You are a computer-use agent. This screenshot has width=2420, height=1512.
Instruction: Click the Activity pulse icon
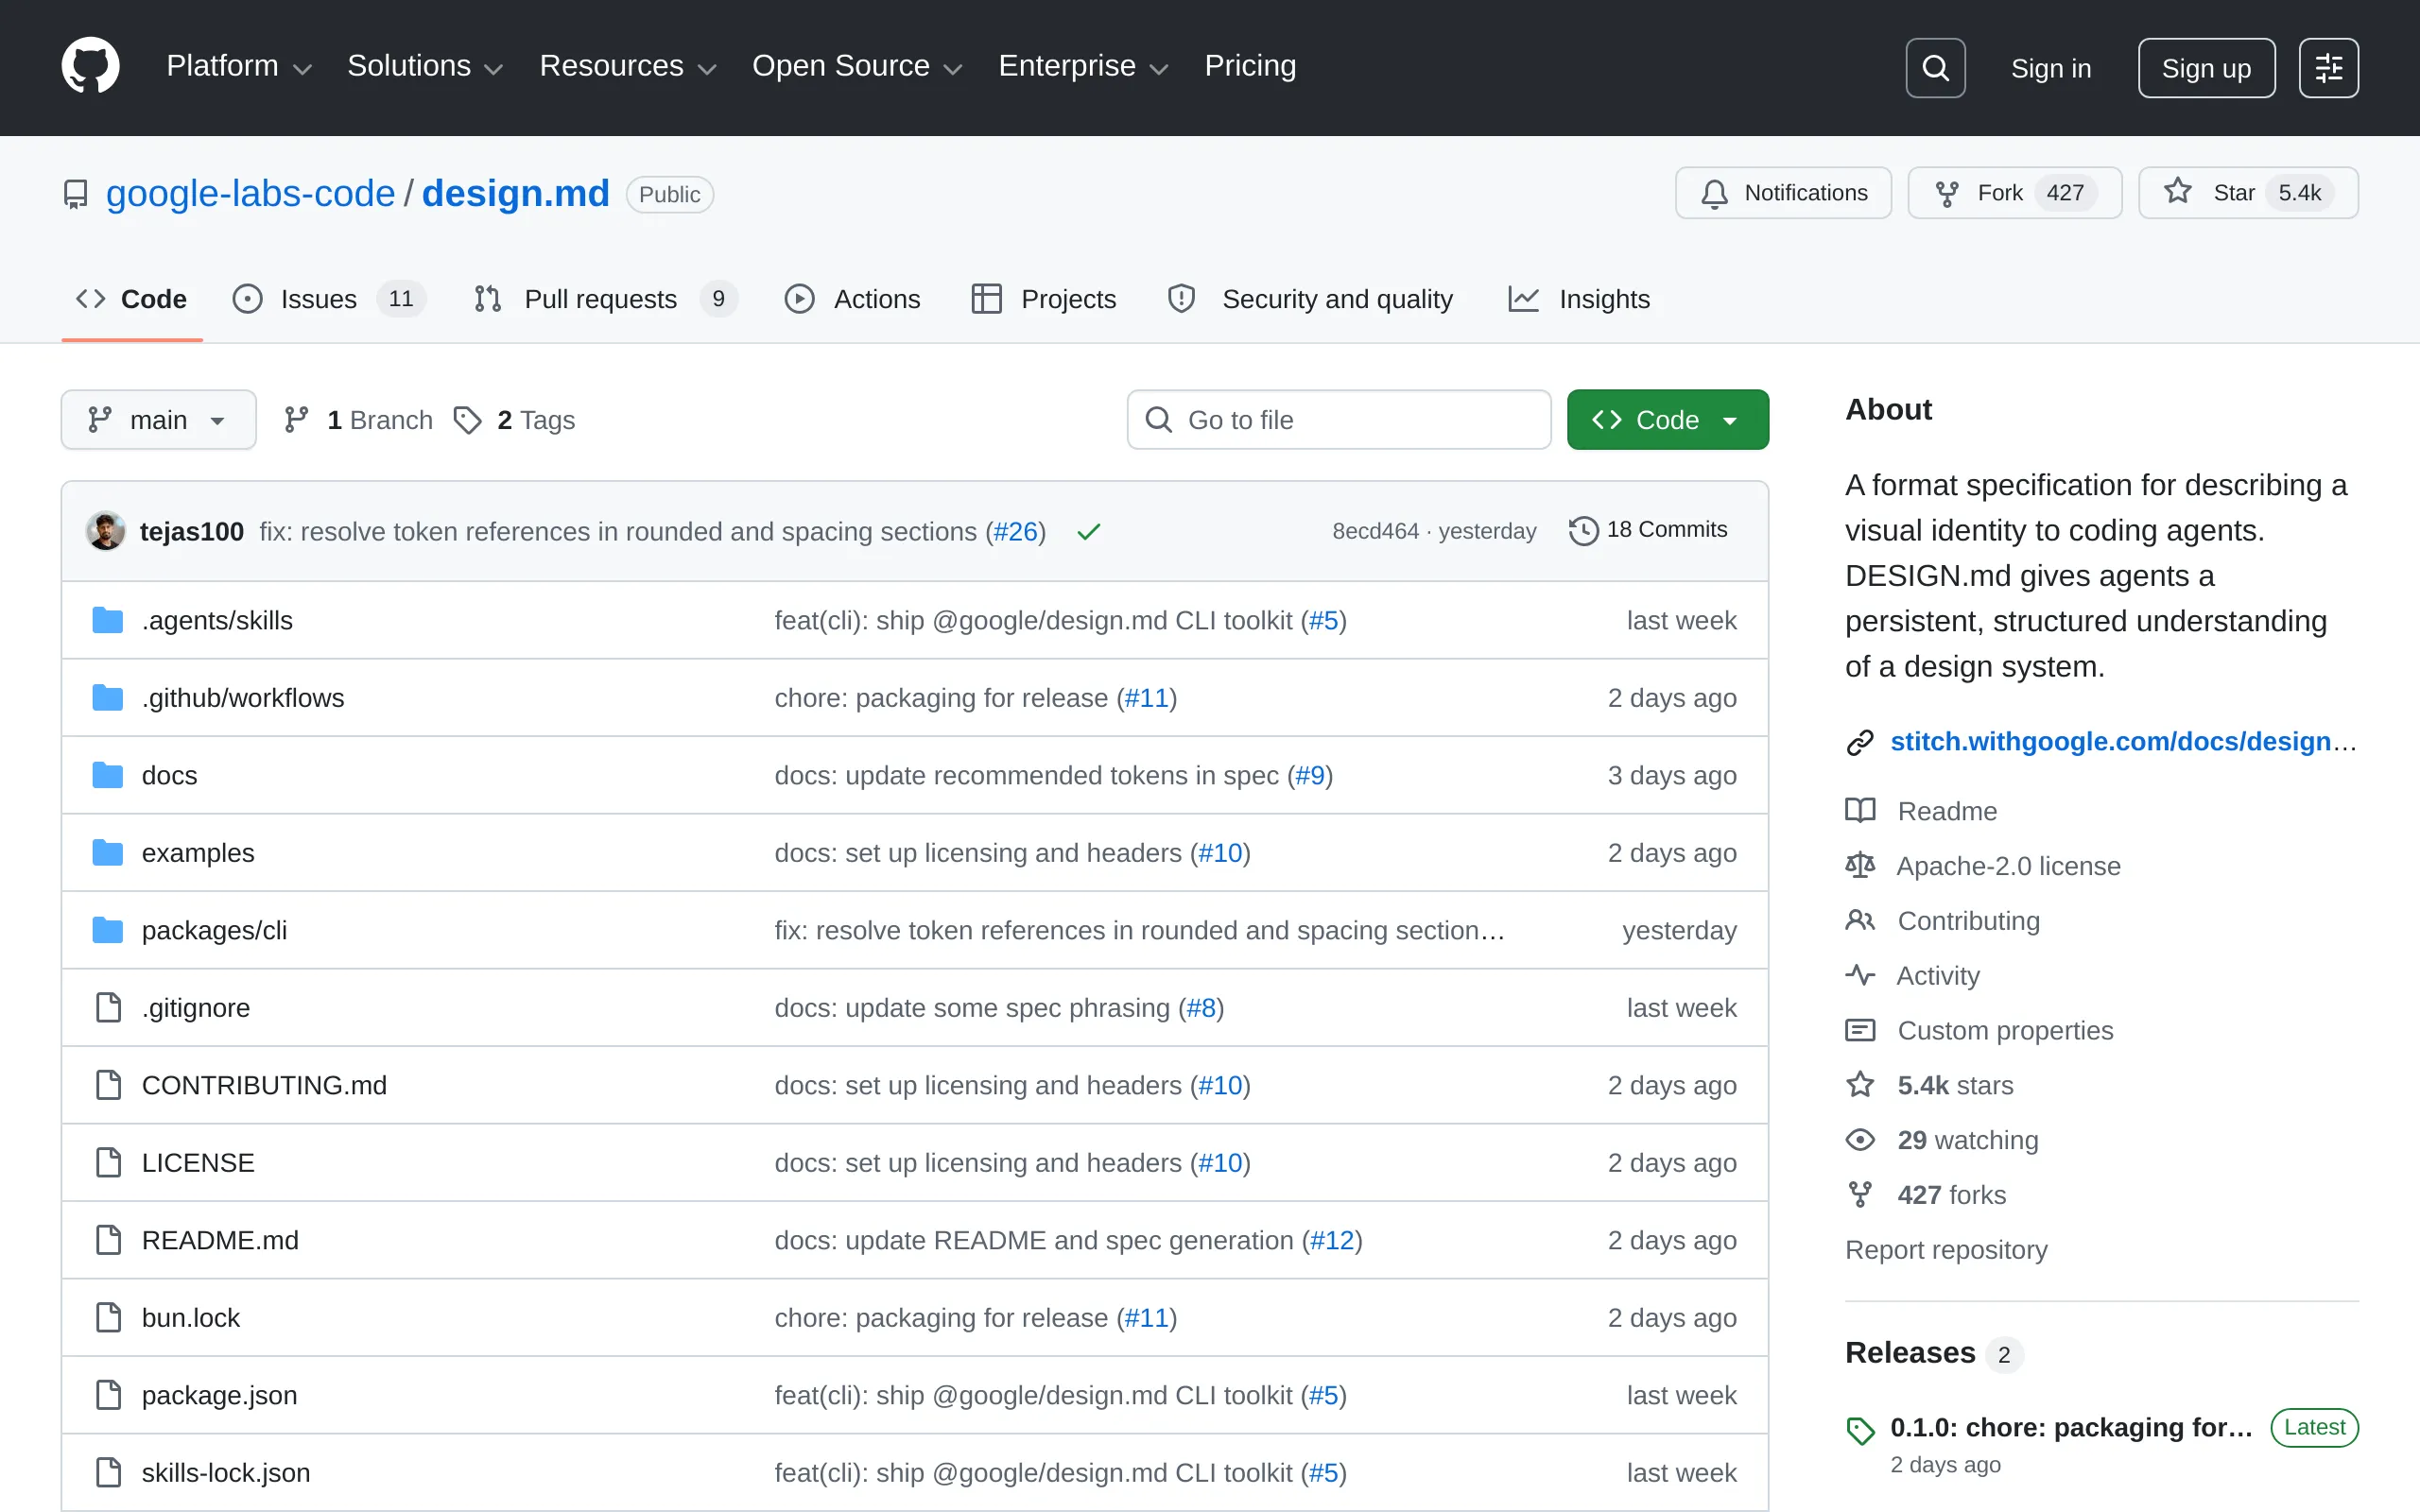tap(1860, 975)
